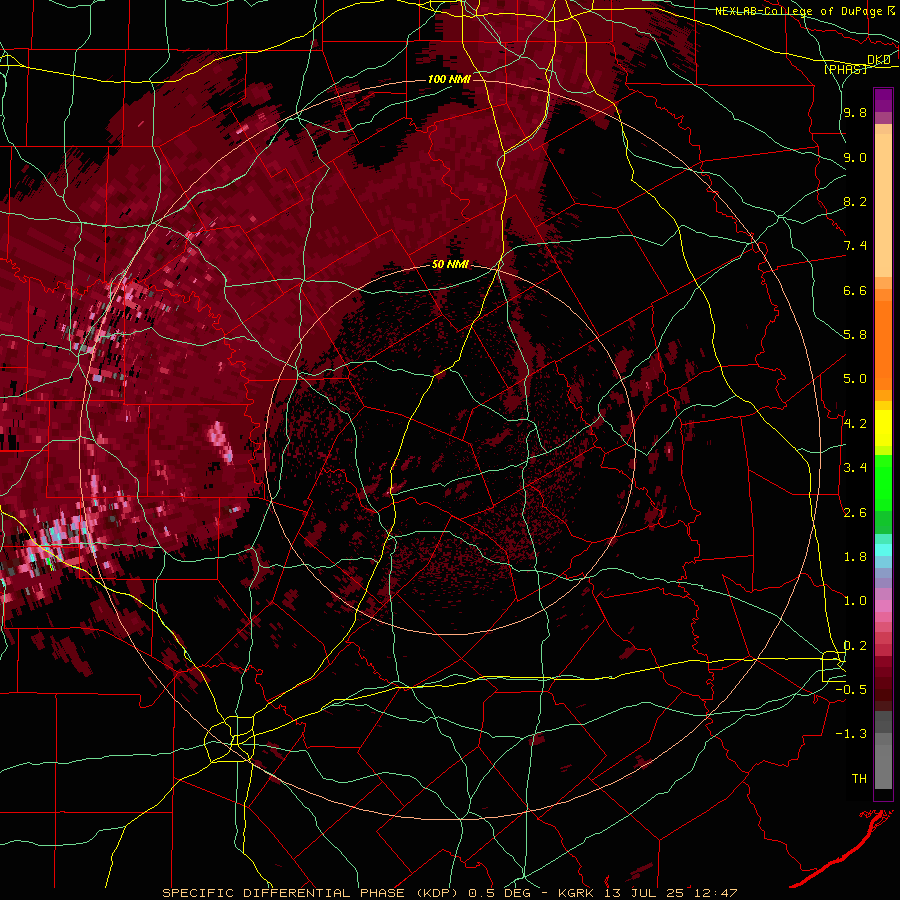The width and height of the screenshot is (900, 900).
Task: Click the -0.5 scale value
Action: (851, 690)
